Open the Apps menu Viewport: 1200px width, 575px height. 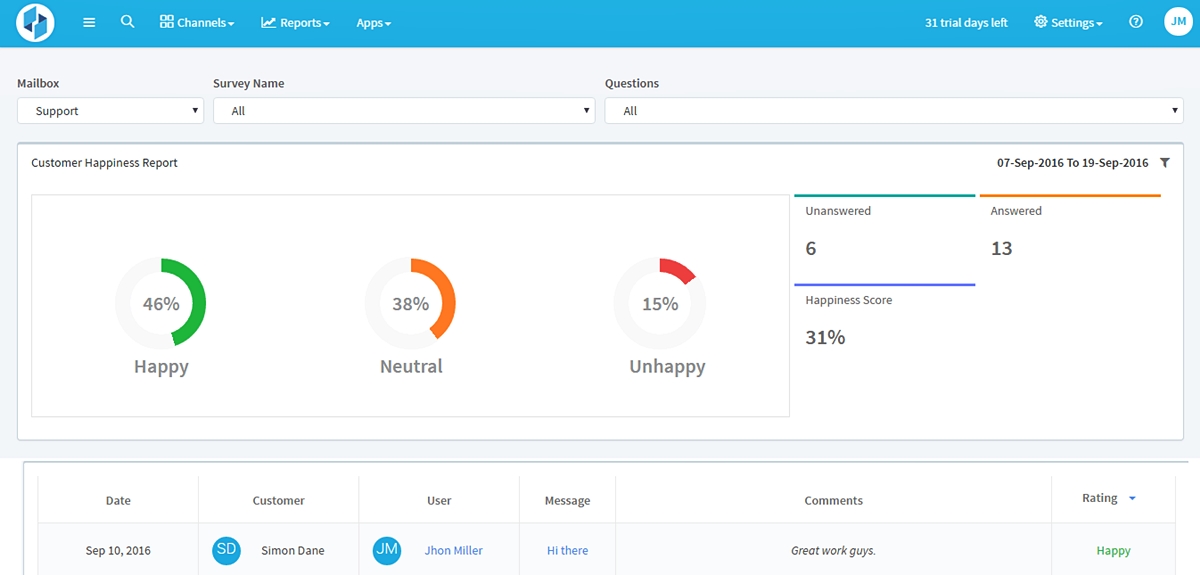(x=374, y=22)
